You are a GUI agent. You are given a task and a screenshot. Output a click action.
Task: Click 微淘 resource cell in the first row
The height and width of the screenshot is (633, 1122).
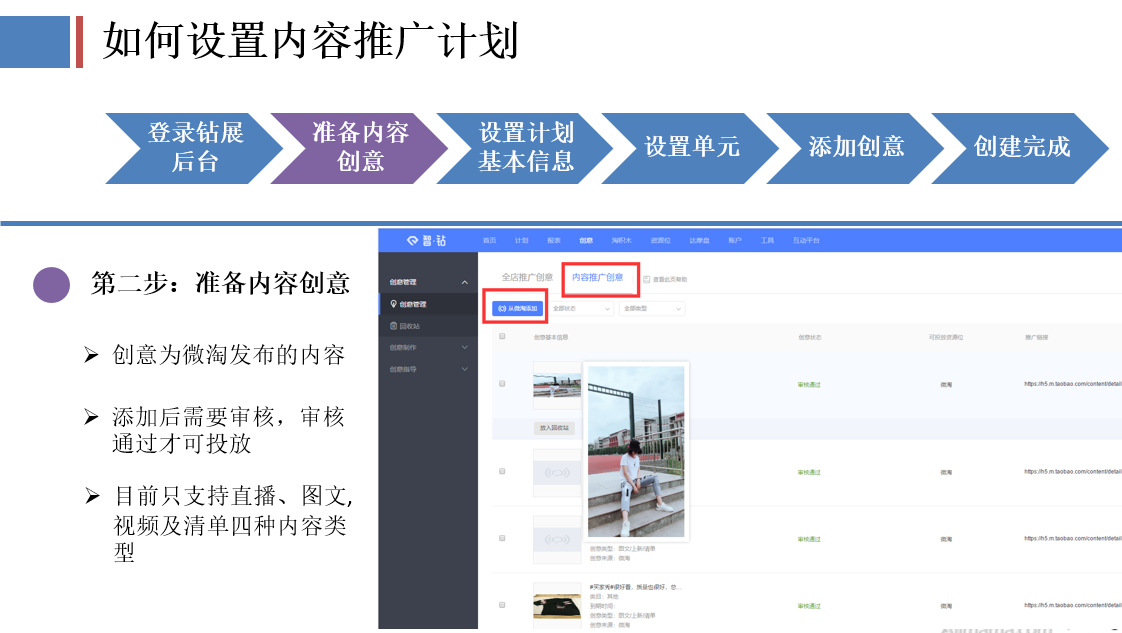[946, 384]
